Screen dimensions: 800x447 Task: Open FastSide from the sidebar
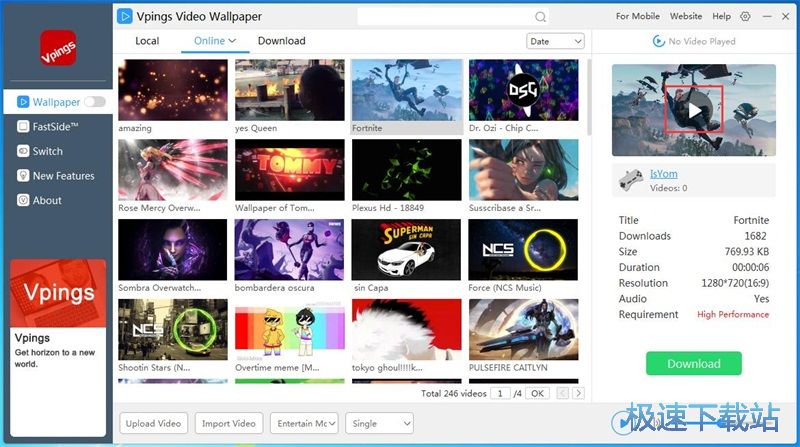[x=55, y=127]
